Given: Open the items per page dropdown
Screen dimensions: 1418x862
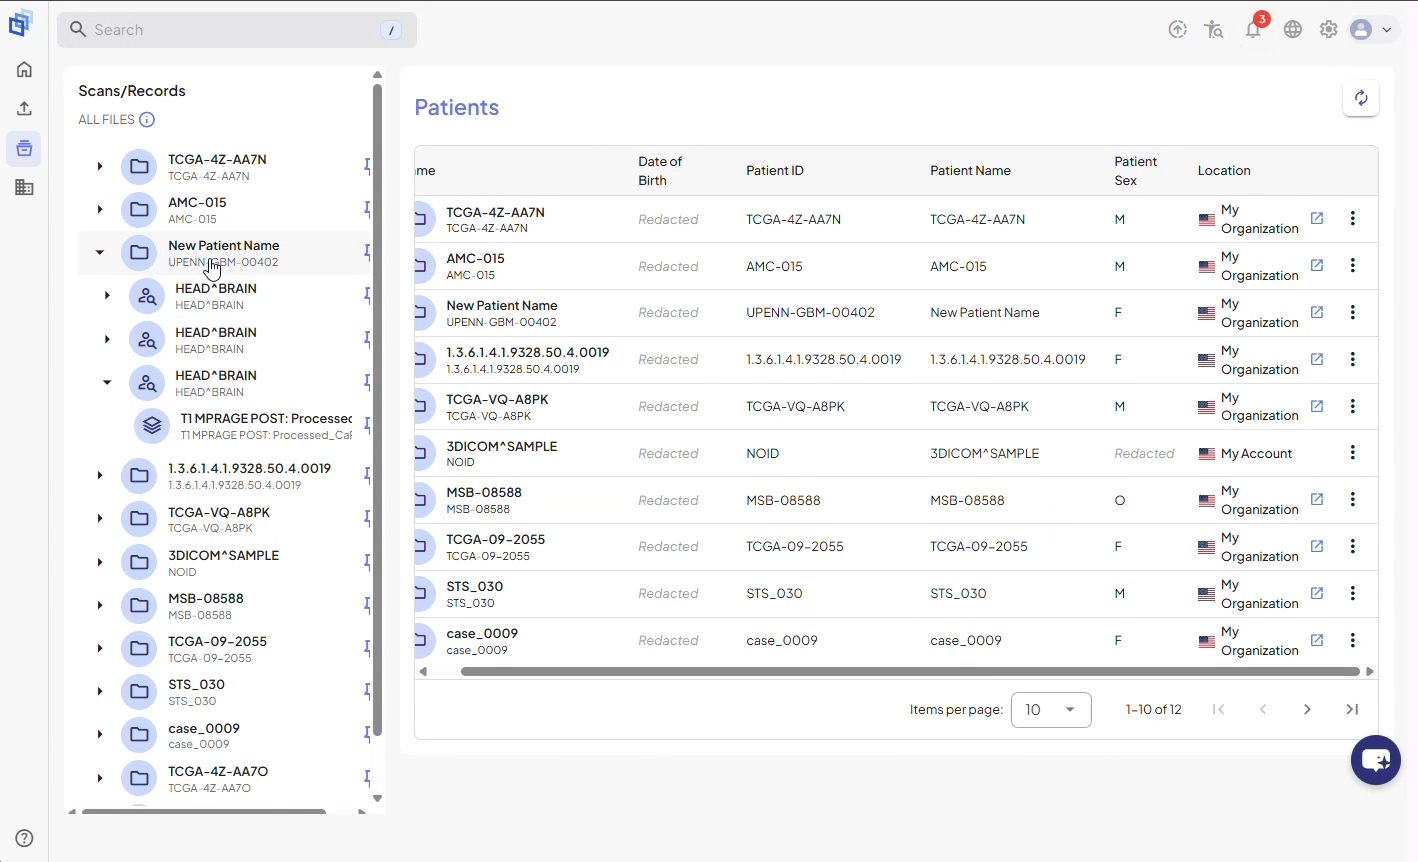Looking at the screenshot, I should [x=1051, y=710].
